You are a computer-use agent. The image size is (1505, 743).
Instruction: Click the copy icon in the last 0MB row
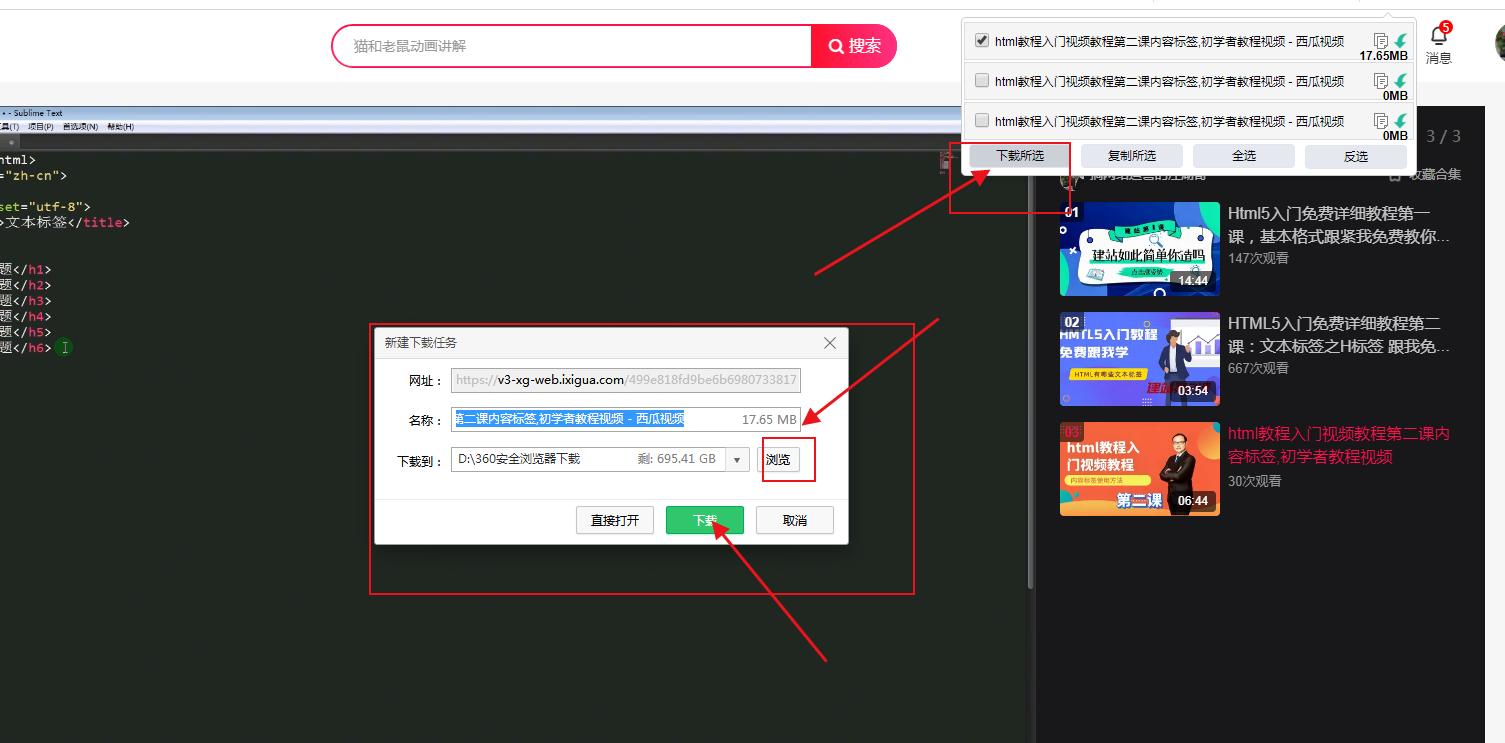(x=1381, y=121)
